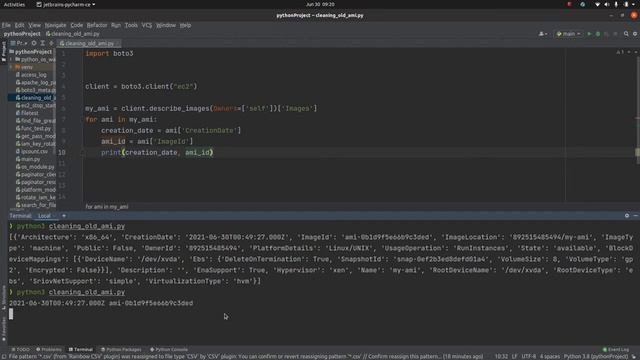Open the Navigate menu
The width and height of the screenshot is (640, 360).
tap(56, 25)
